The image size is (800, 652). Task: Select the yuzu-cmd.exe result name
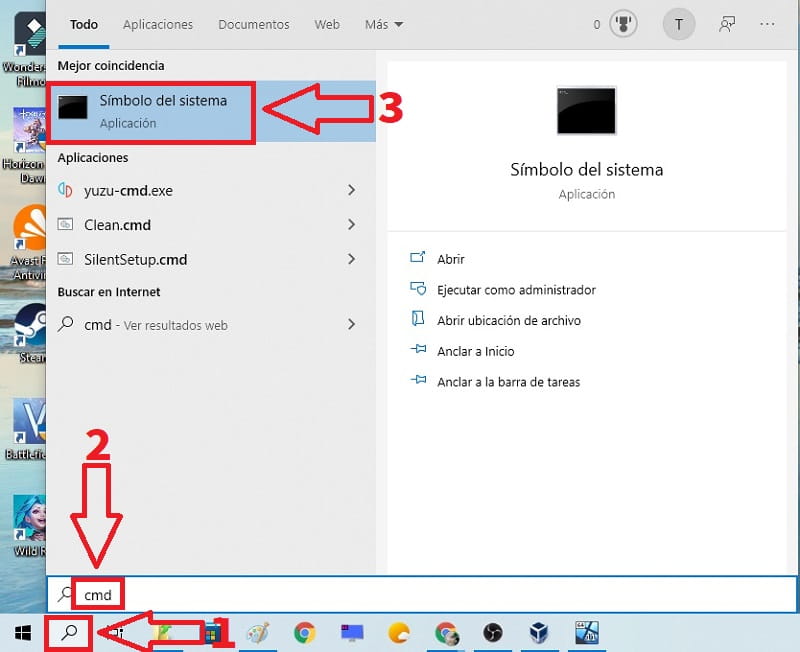point(128,190)
